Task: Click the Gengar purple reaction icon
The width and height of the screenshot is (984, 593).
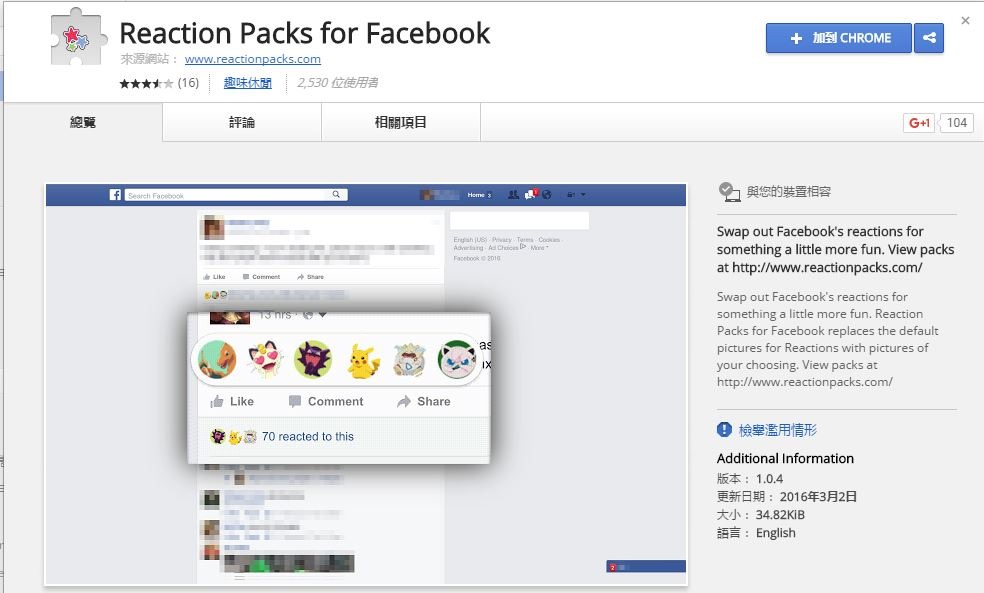Action: pyautogui.click(x=313, y=360)
